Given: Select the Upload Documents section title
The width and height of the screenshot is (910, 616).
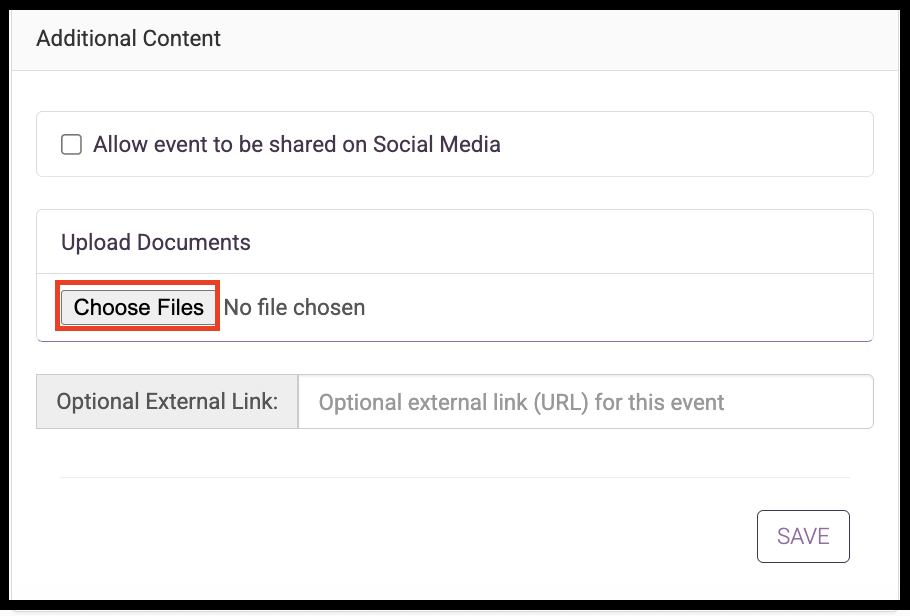Looking at the screenshot, I should [x=155, y=241].
